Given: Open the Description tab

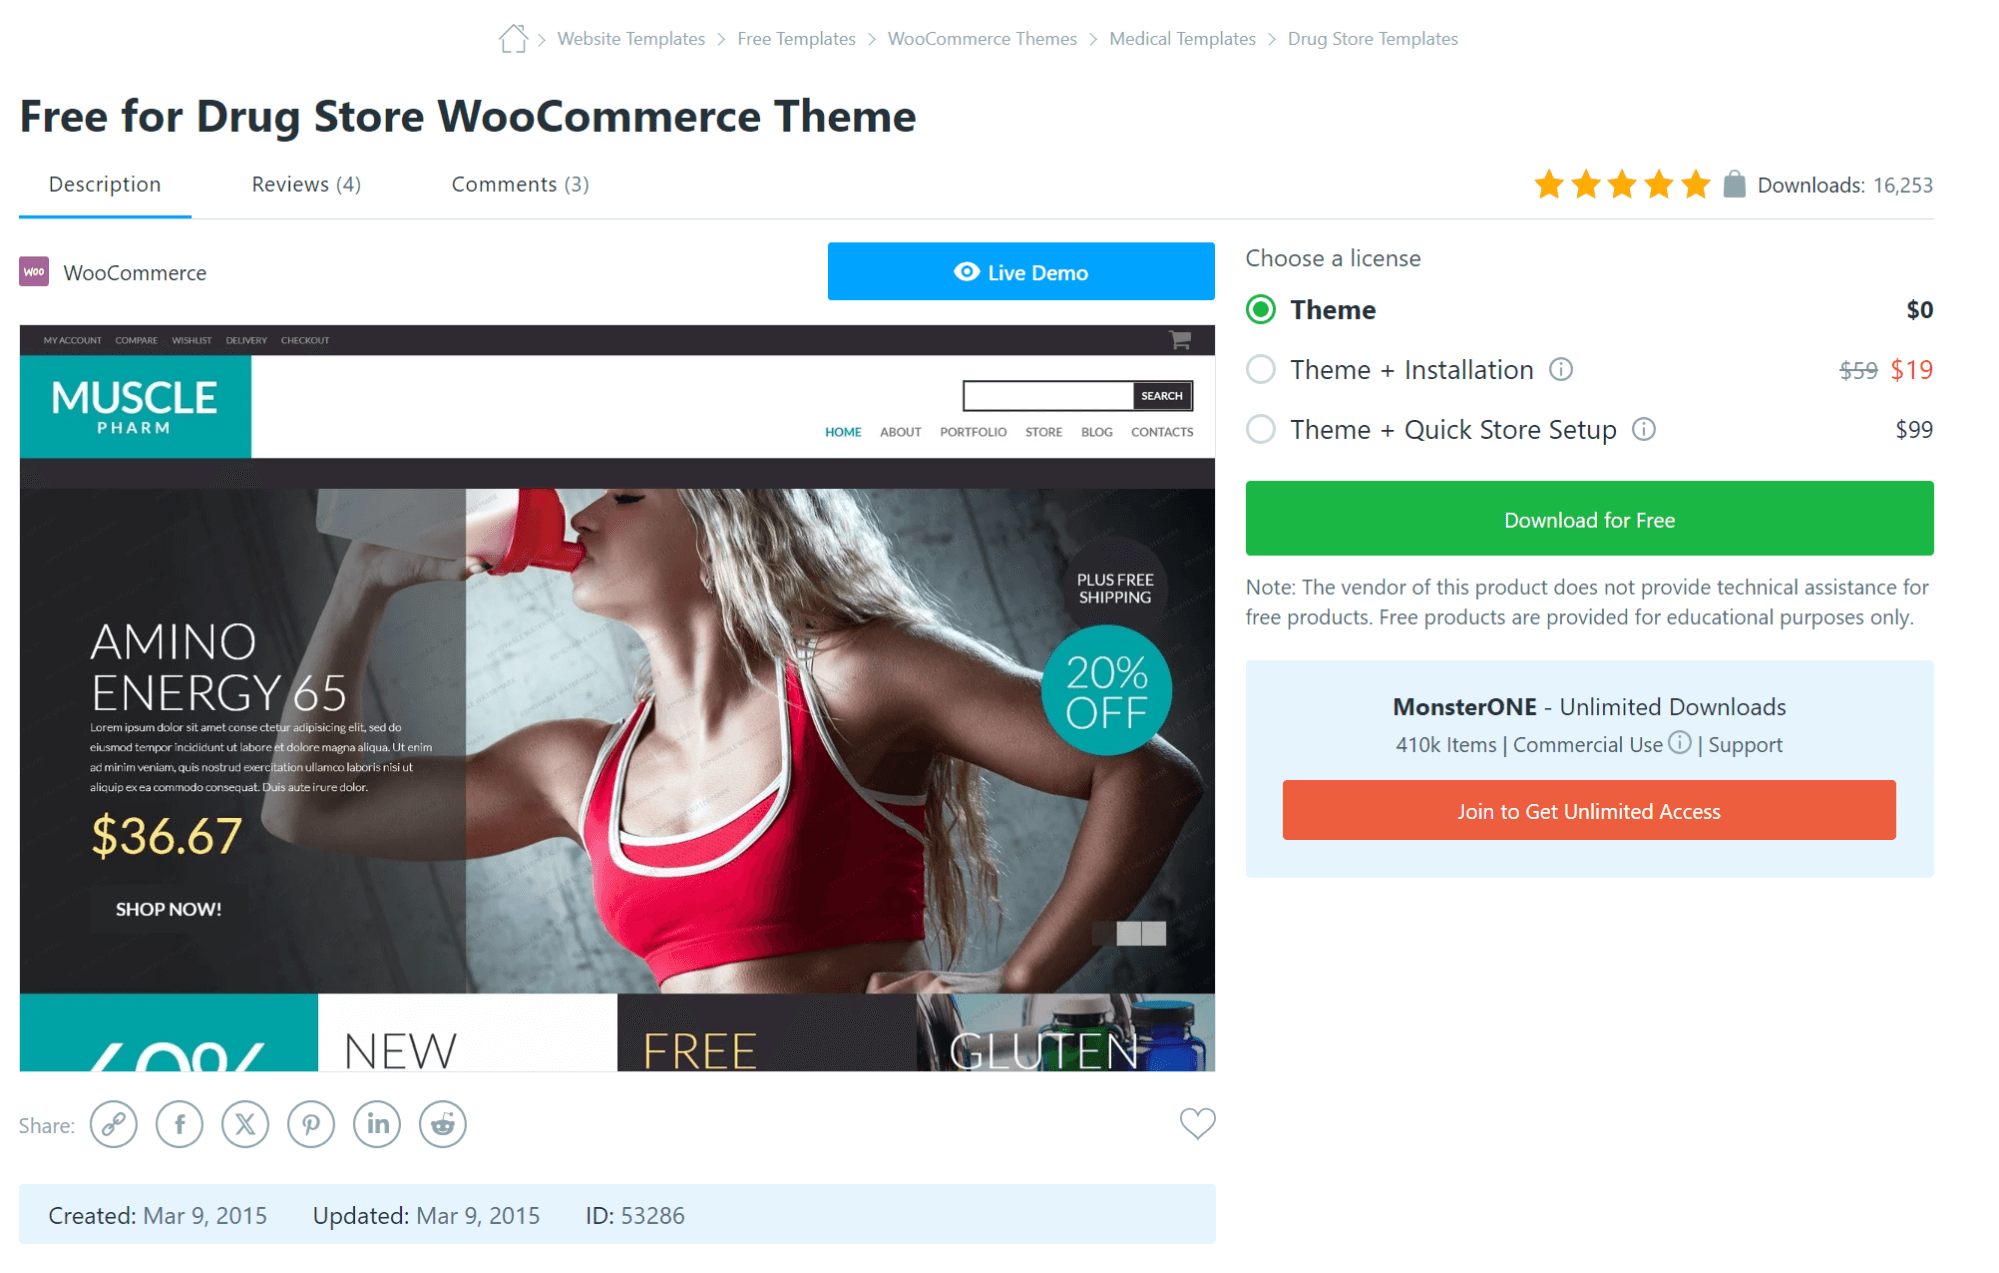Looking at the screenshot, I should pyautogui.click(x=105, y=185).
